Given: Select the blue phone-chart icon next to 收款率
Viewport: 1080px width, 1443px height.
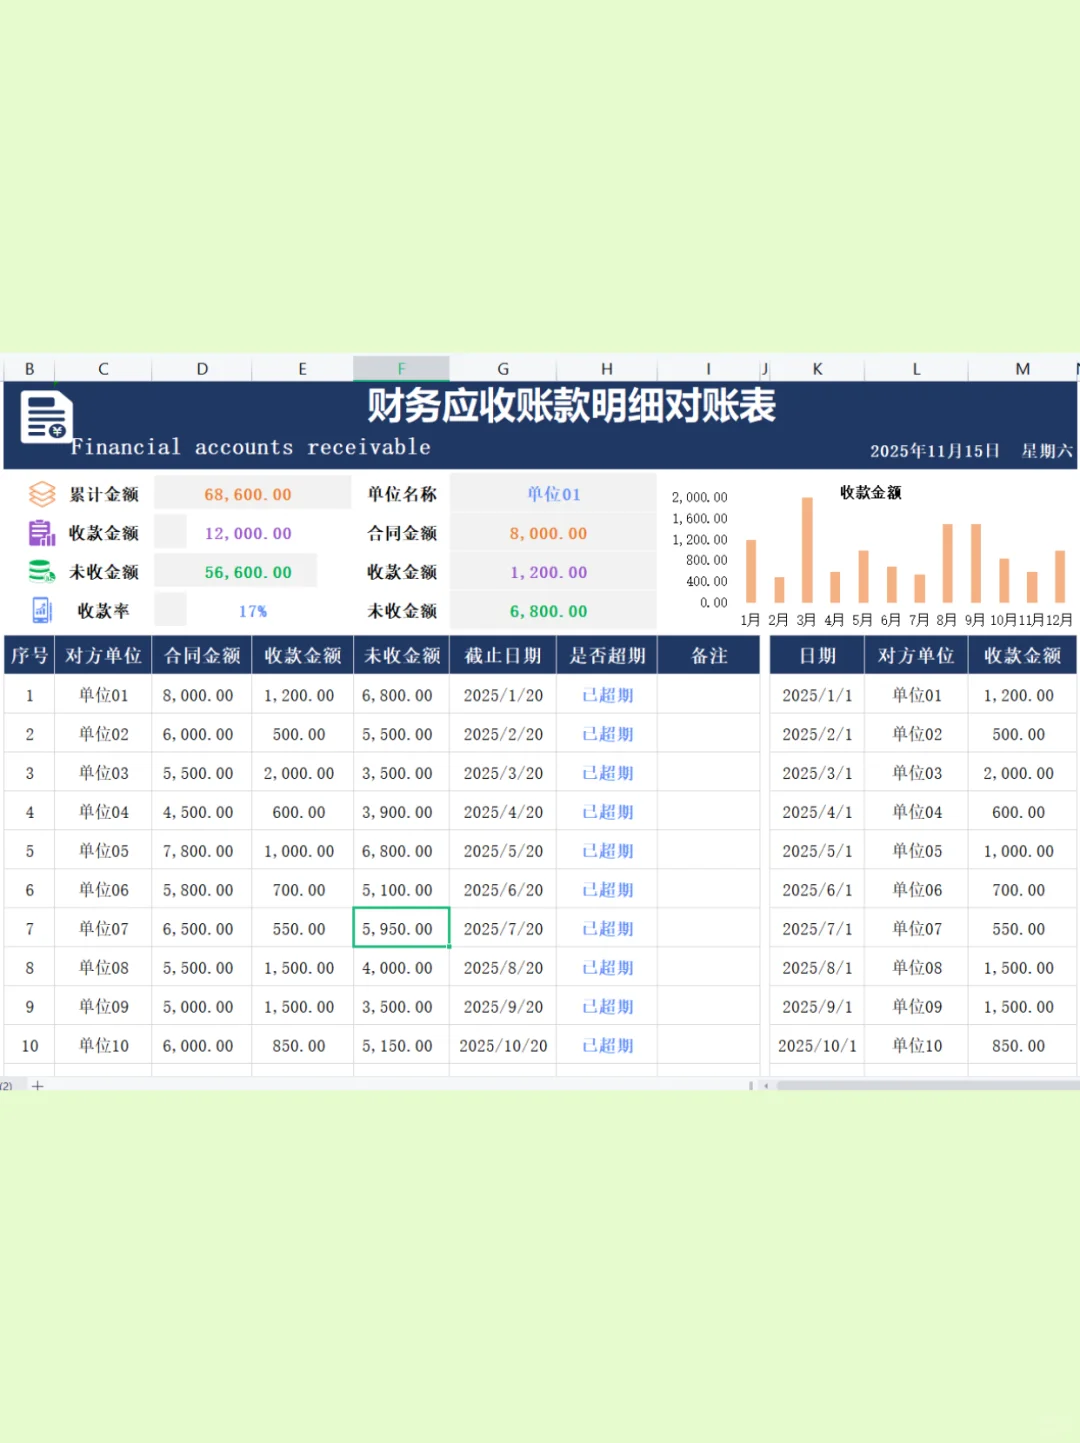Looking at the screenshot, I should click(x=41, y=609).
